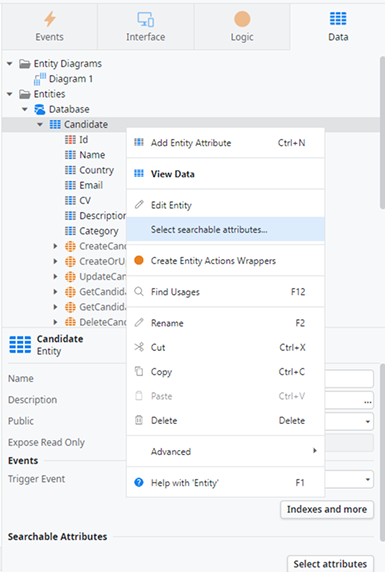The width and height of the screenshot is (385, 572).
Task: Select the Description attribute row
Action: pyautogui.click(x=96, y=216)
